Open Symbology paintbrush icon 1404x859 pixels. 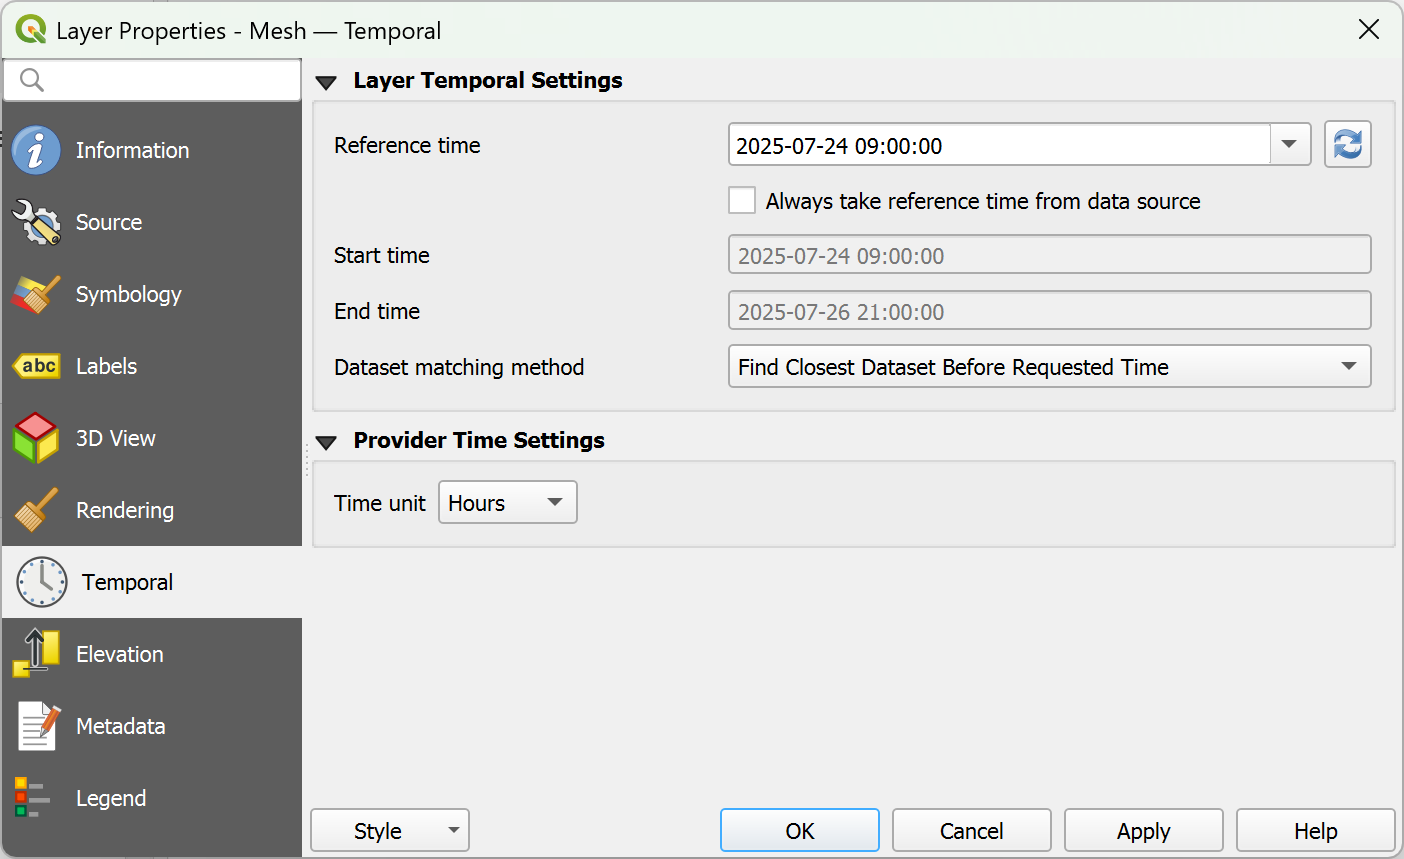[37, 294]
